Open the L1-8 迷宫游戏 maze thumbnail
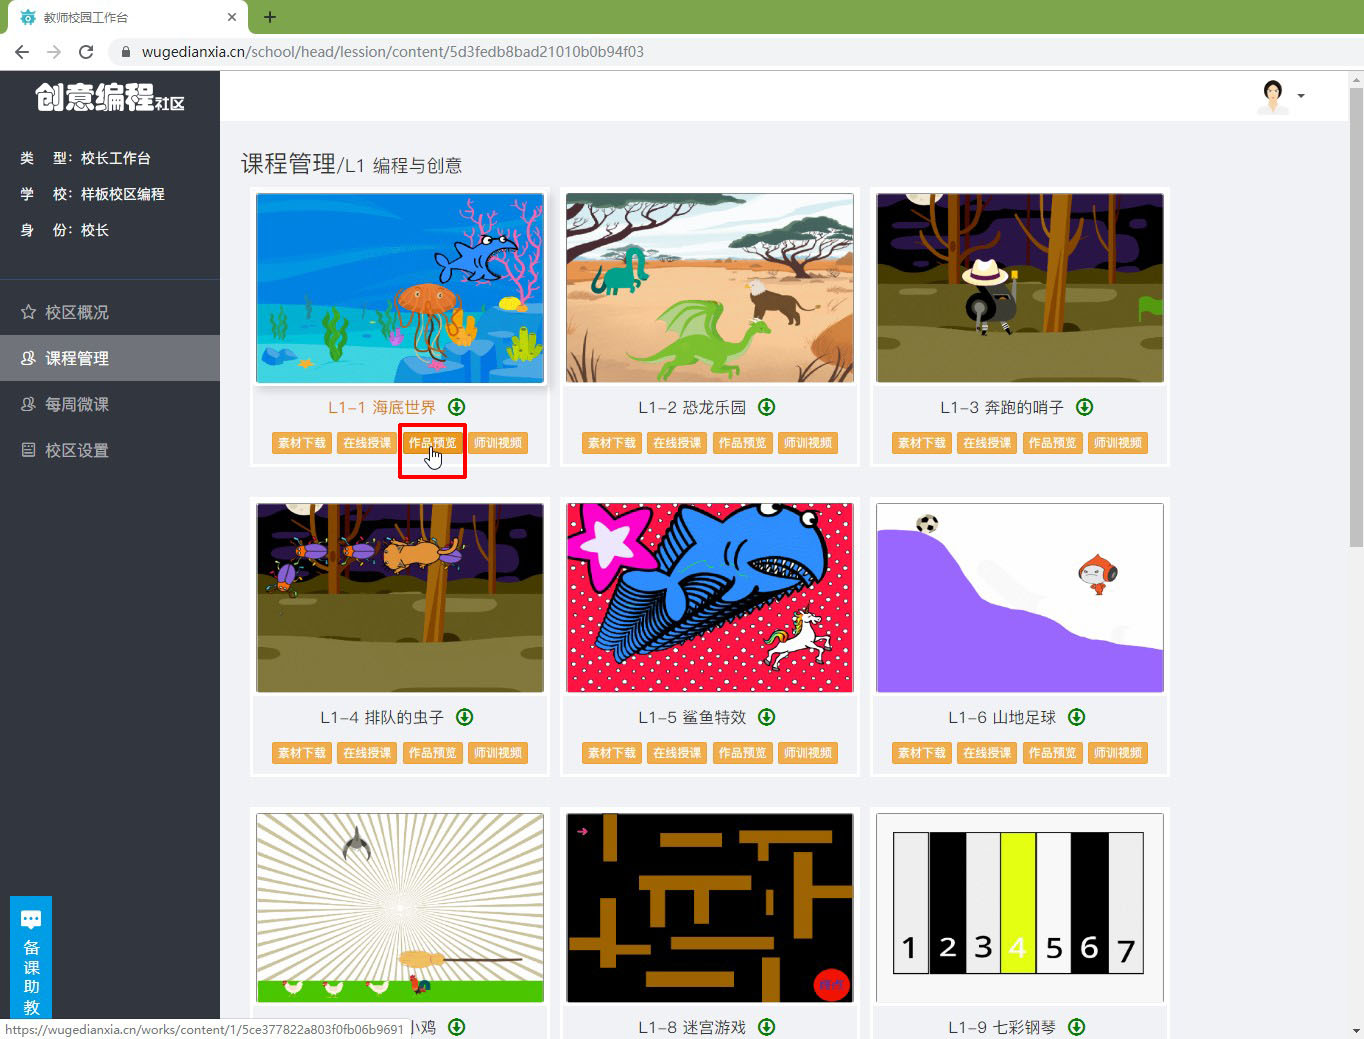 [x=710, y=908]
